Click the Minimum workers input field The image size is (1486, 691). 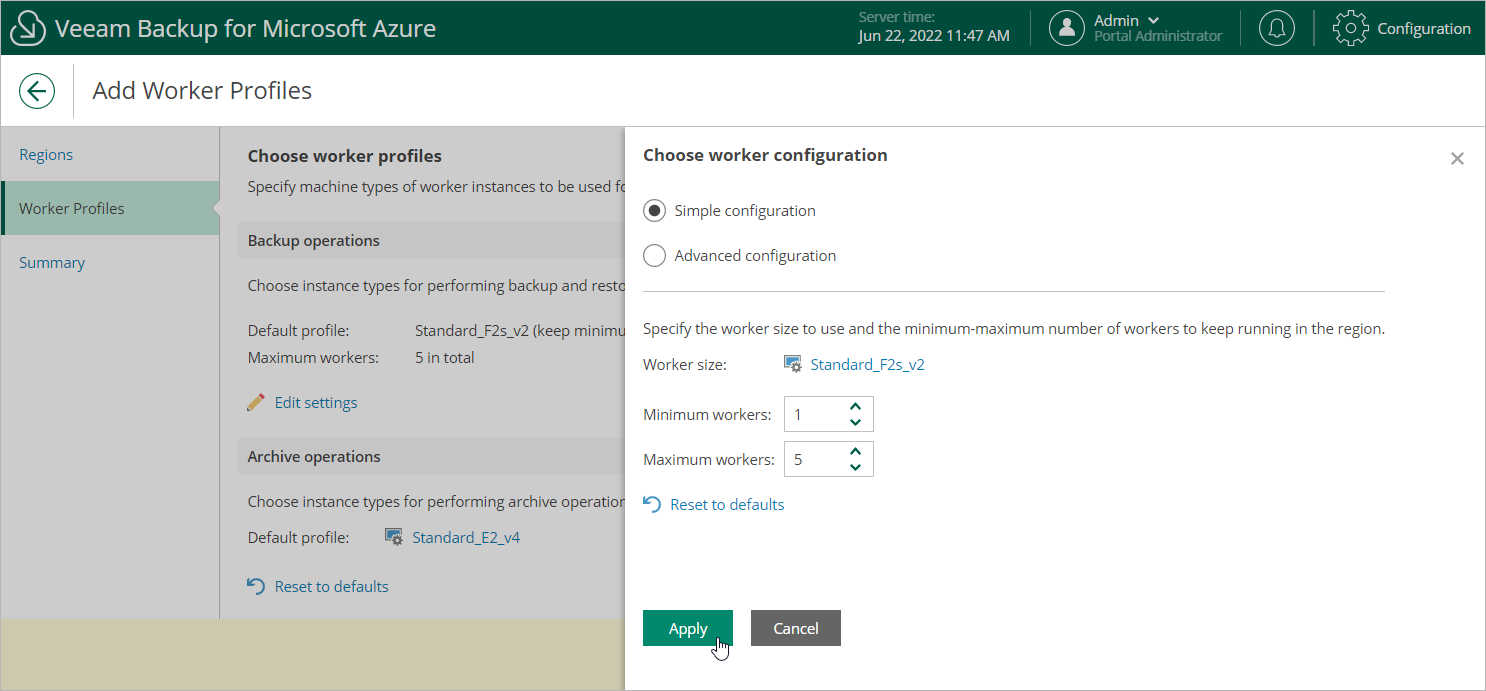pos(814,414)
